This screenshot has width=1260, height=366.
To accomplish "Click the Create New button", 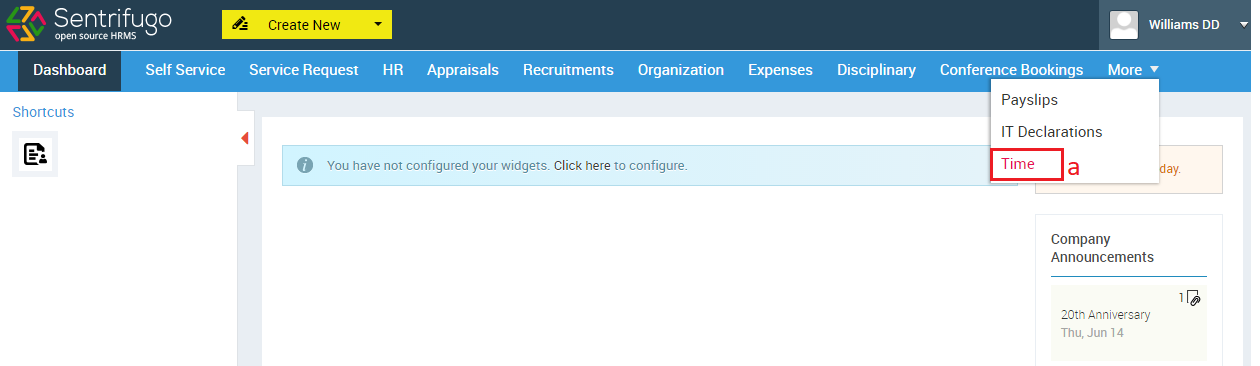I will [x=307, y=25].
